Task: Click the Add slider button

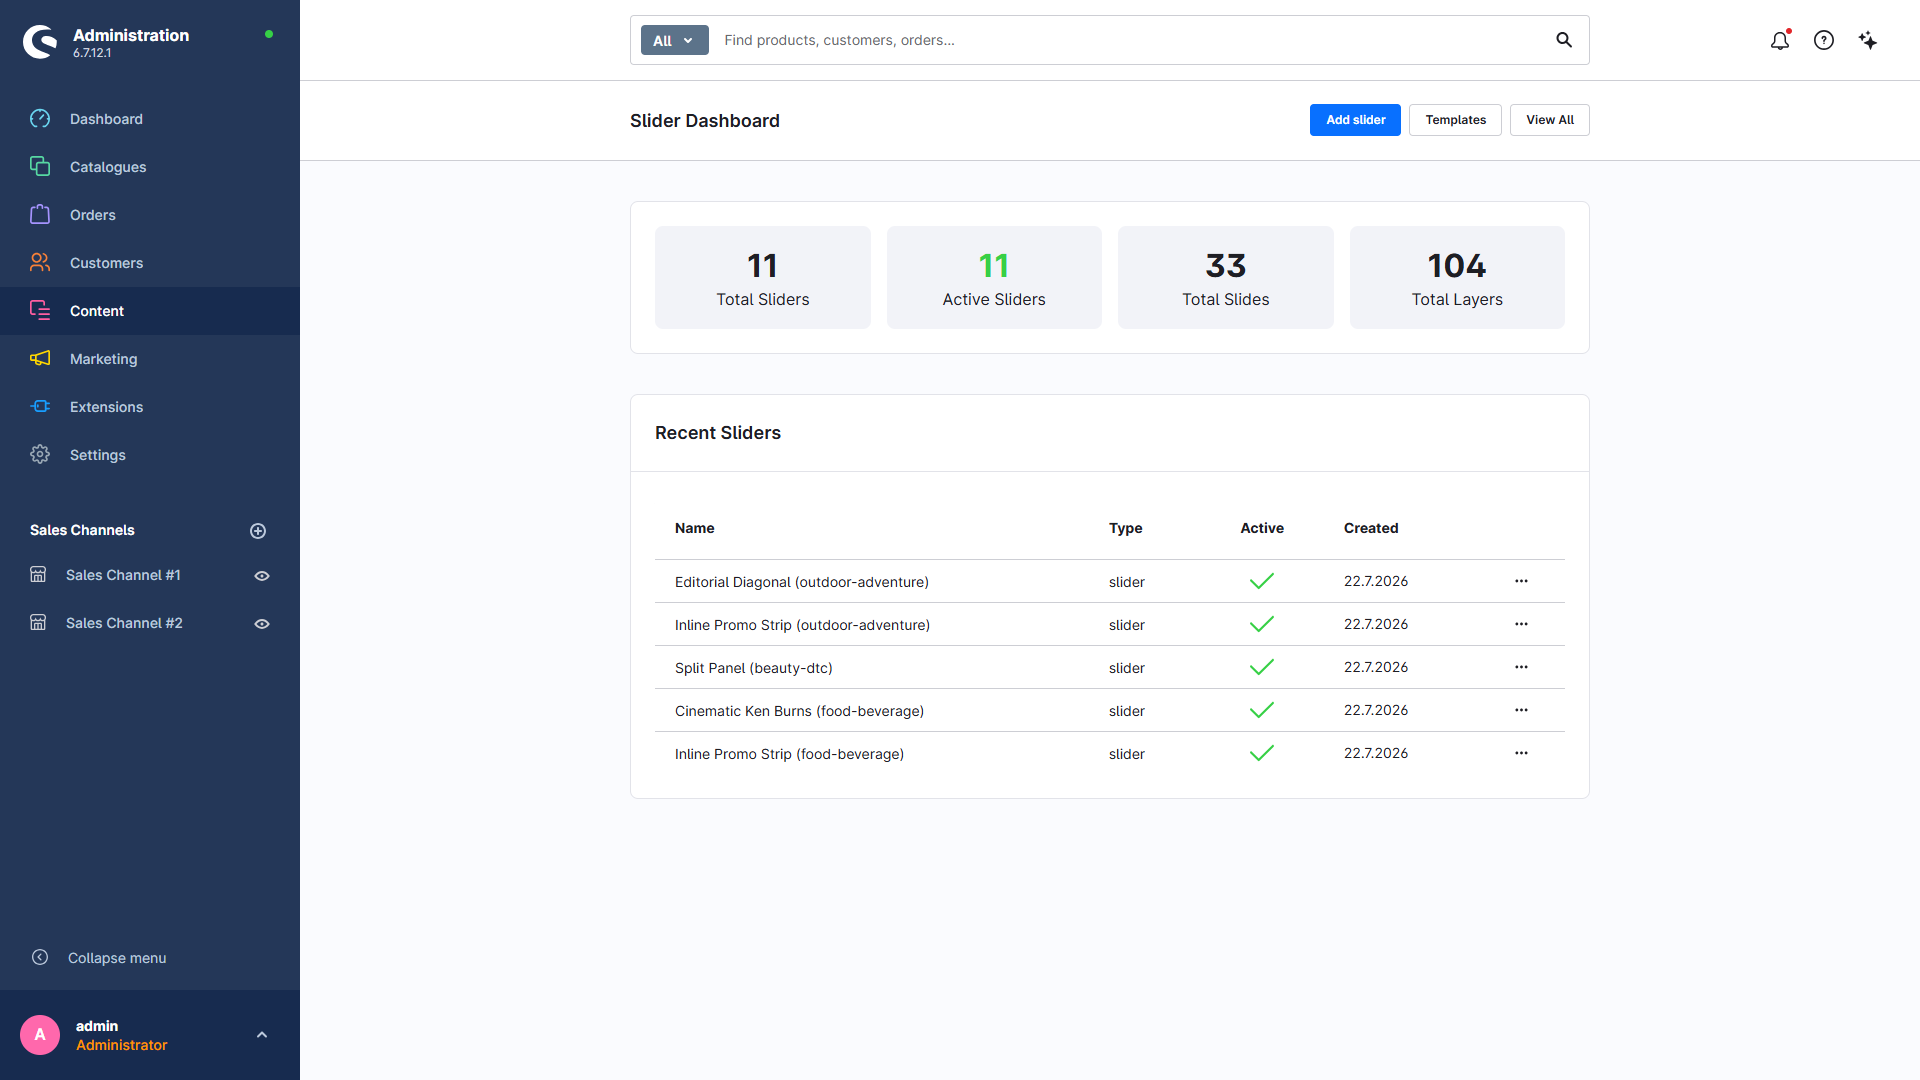Action: pyautogui.click(x=1355, y=120)
